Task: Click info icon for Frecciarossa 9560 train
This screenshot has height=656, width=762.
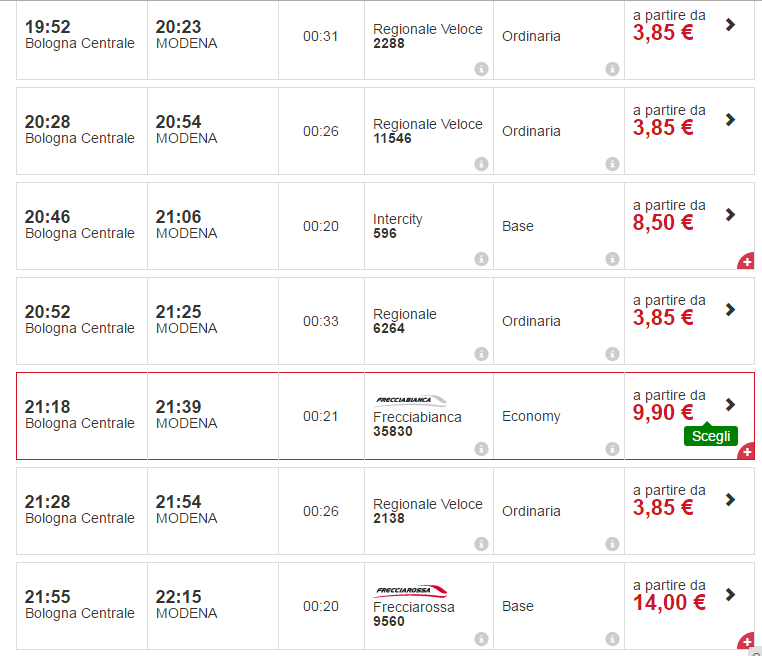Action: (481, 639)
